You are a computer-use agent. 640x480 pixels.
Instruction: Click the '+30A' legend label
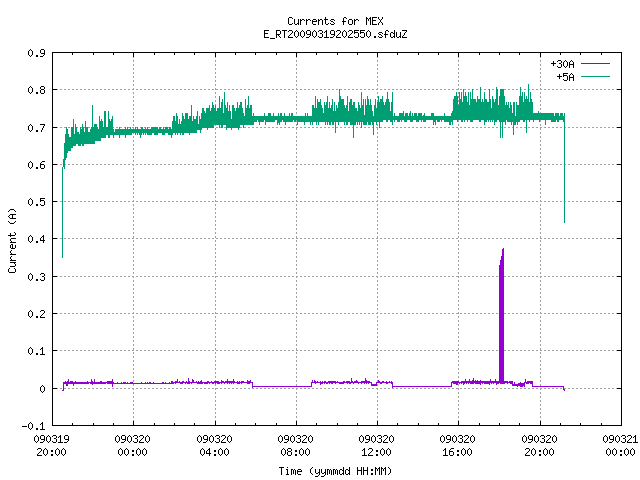coord(562,64)
